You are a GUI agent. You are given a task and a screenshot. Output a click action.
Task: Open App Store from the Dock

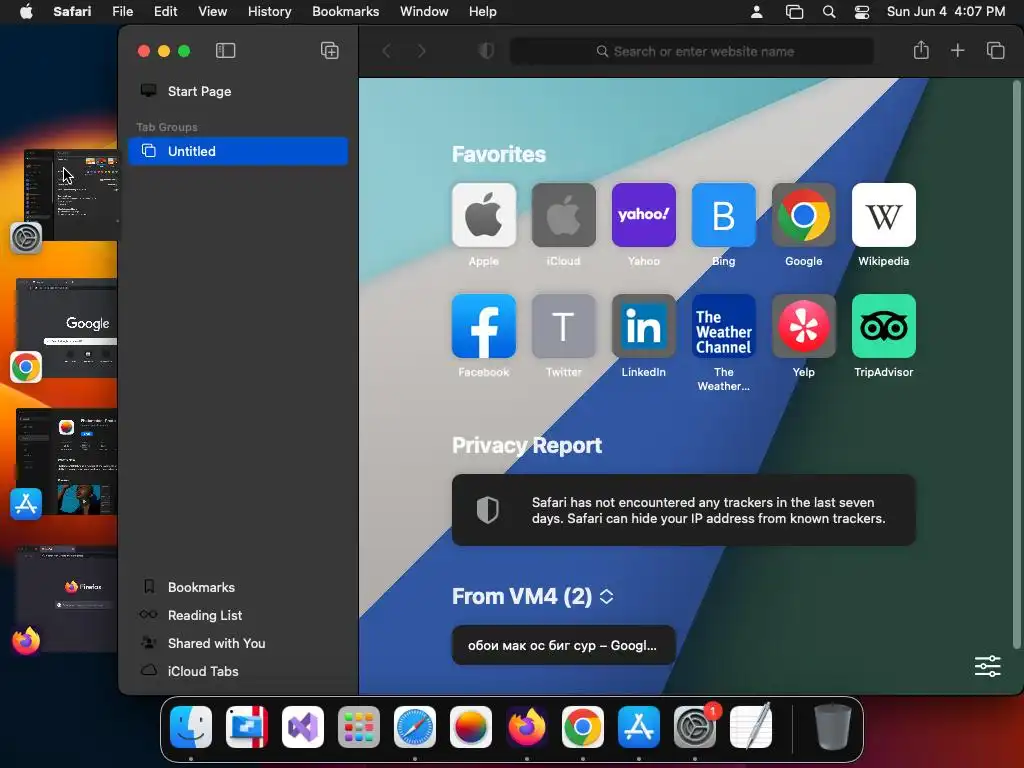tap(639, 726)
